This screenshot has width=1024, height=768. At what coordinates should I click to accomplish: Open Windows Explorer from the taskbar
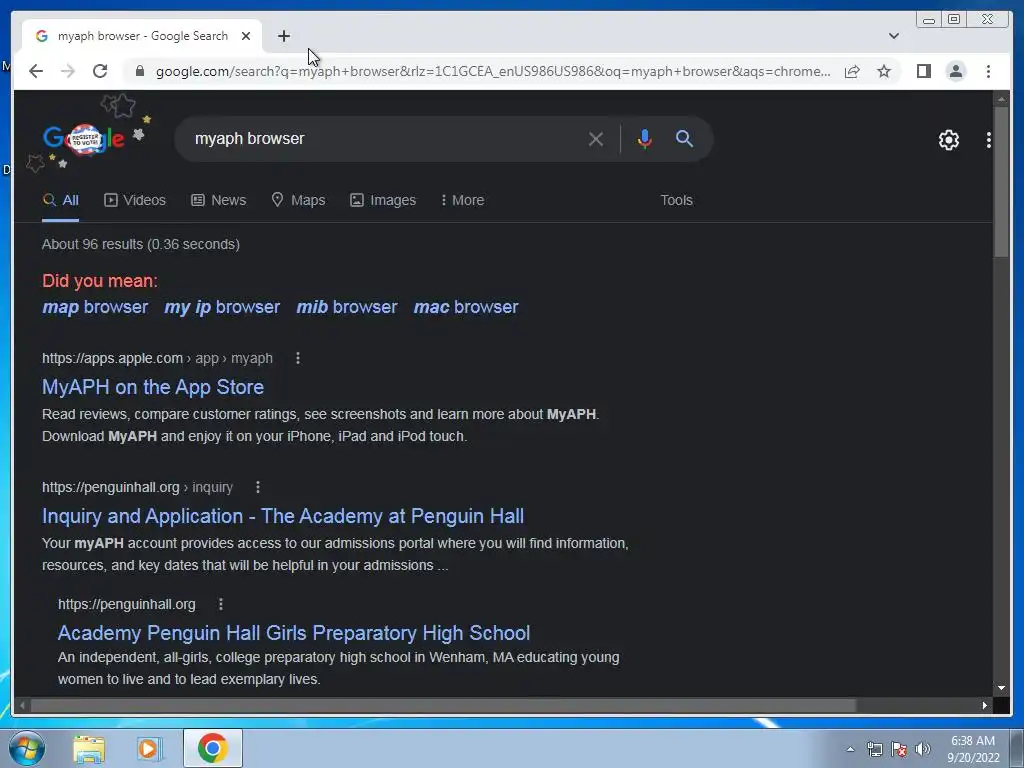pos(89,748)
